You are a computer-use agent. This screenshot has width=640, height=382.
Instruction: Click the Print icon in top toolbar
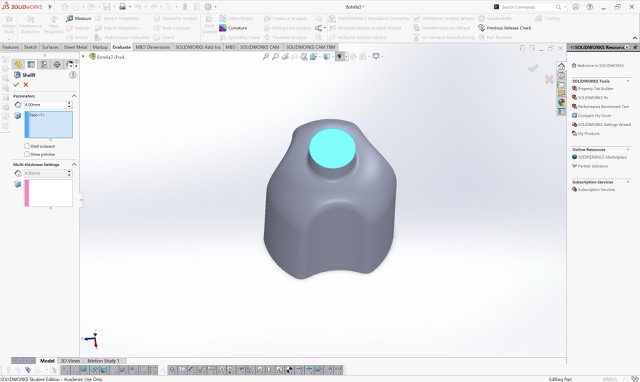(x=122, y=7)
